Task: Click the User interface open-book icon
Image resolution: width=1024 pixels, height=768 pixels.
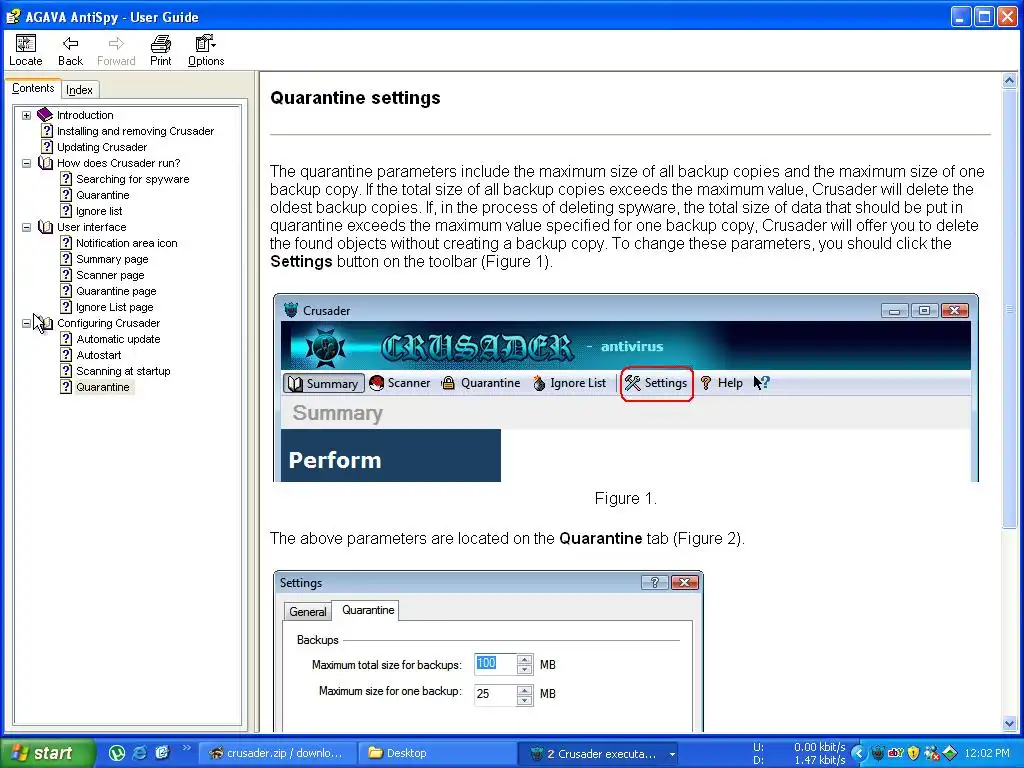Action: tap(45, 227)
